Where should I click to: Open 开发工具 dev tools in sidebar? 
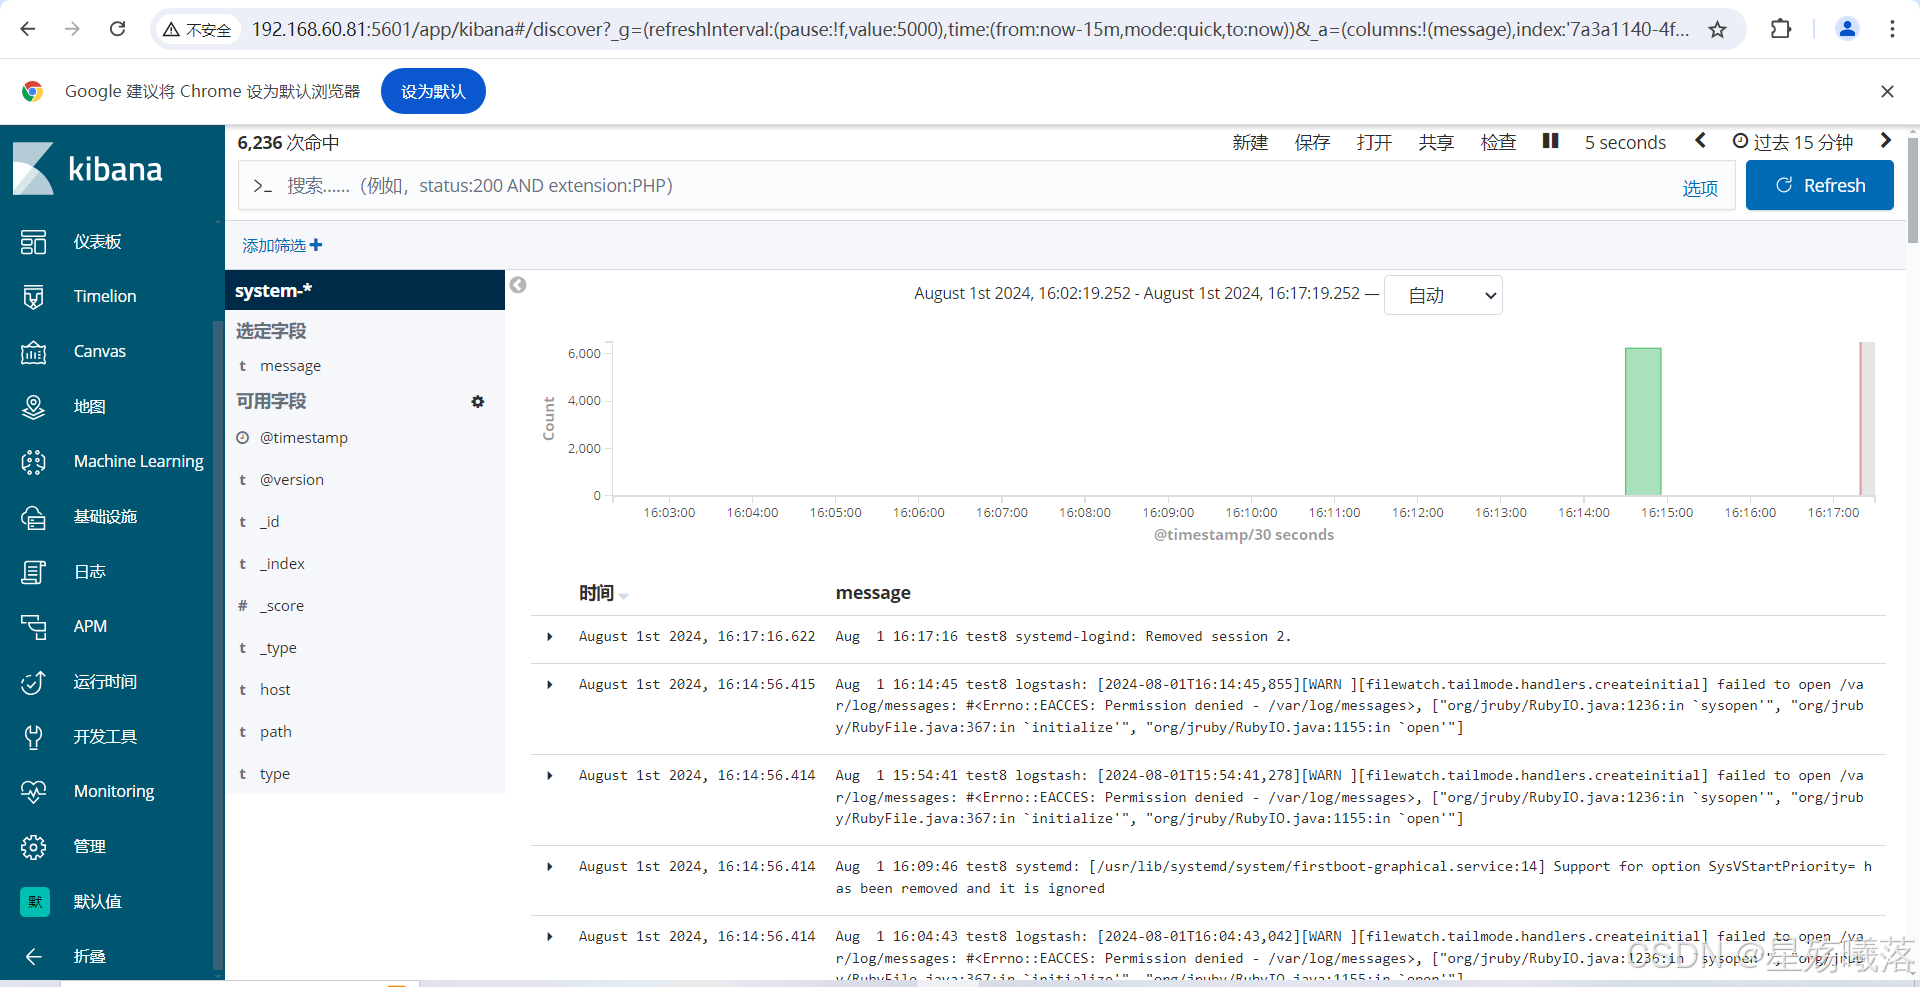point(105,736)
